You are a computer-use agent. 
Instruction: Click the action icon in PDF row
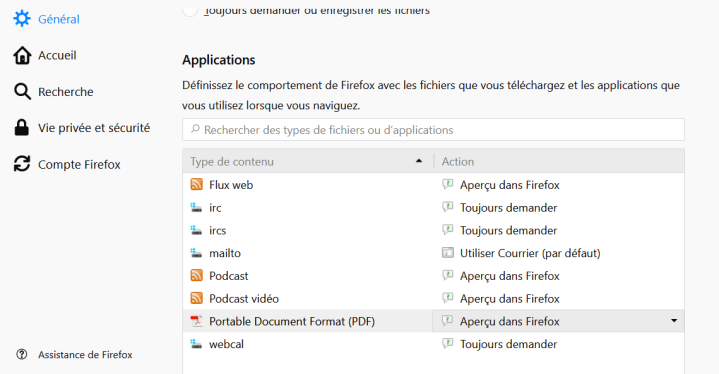pyautogui.click(x=448, y=320)
